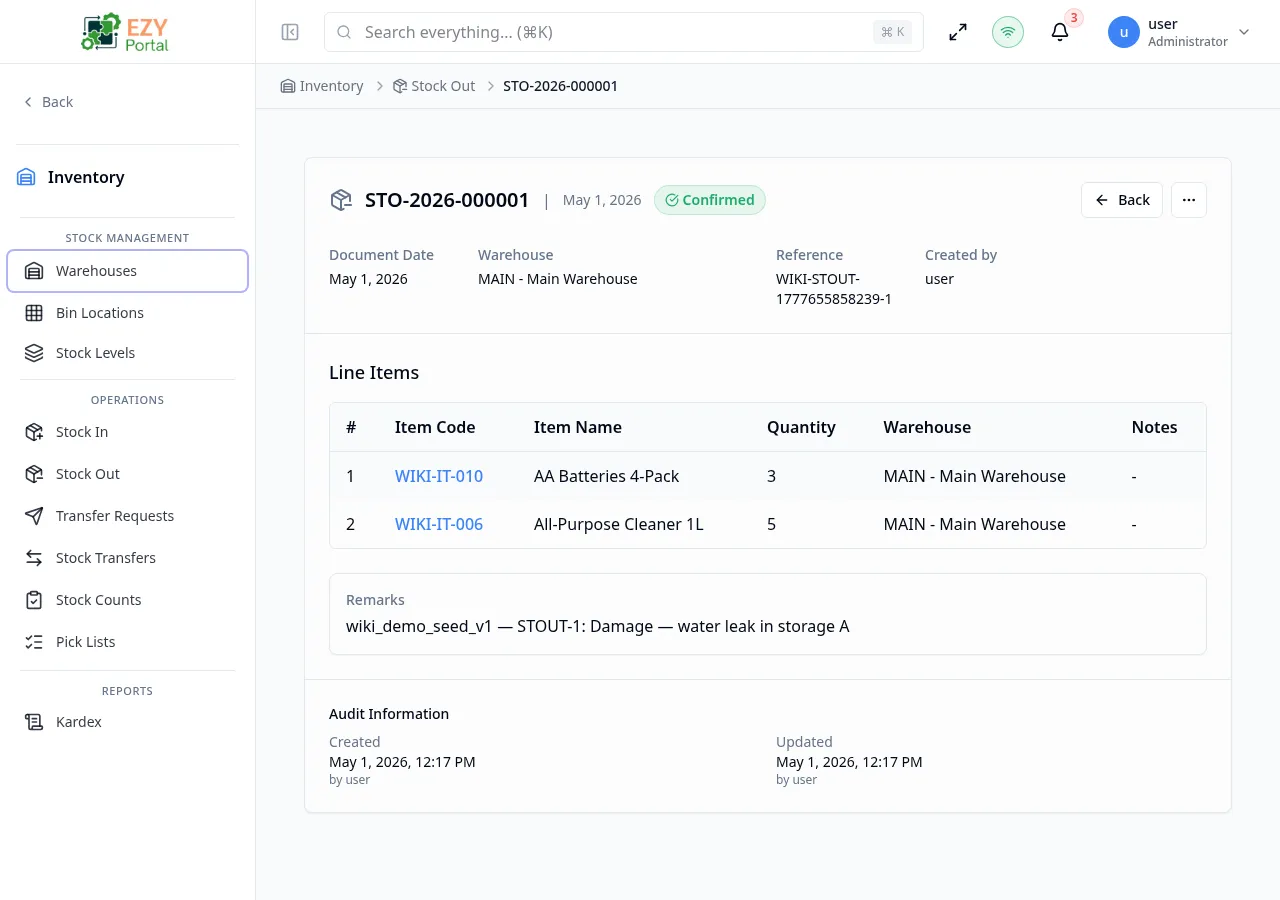1280x900 pixels.
Task: Click the Stock In box icon
Action: 34,432
